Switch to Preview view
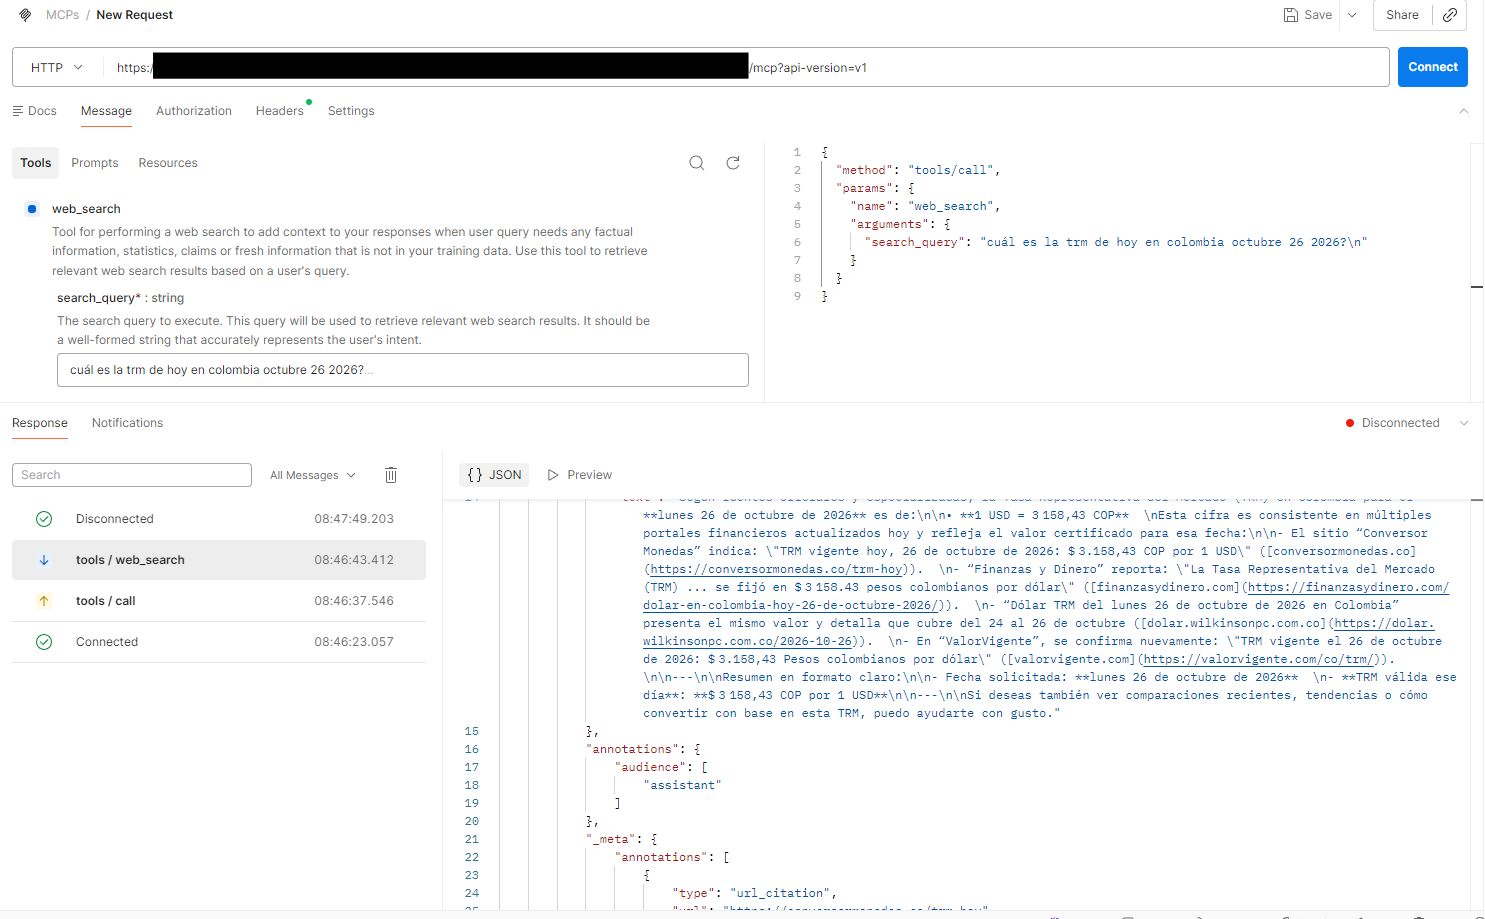 [x=580, y=475]
